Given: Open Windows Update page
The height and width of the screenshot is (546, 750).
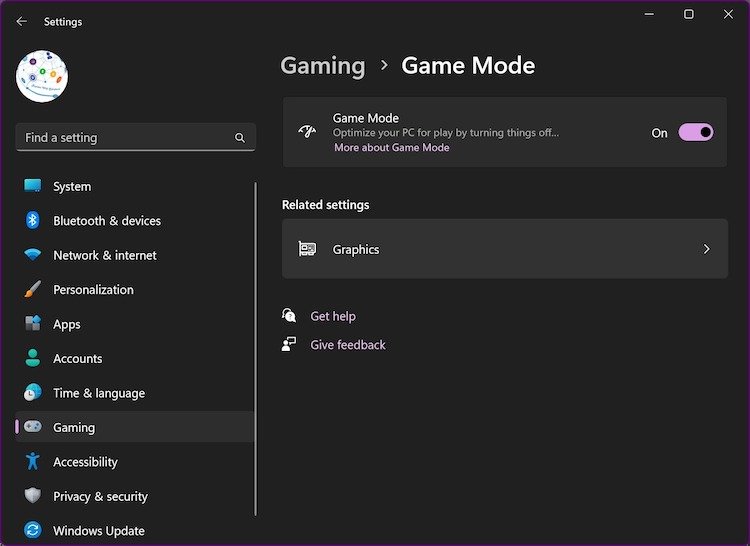Looking at the screenshot, I should (99, 531).
